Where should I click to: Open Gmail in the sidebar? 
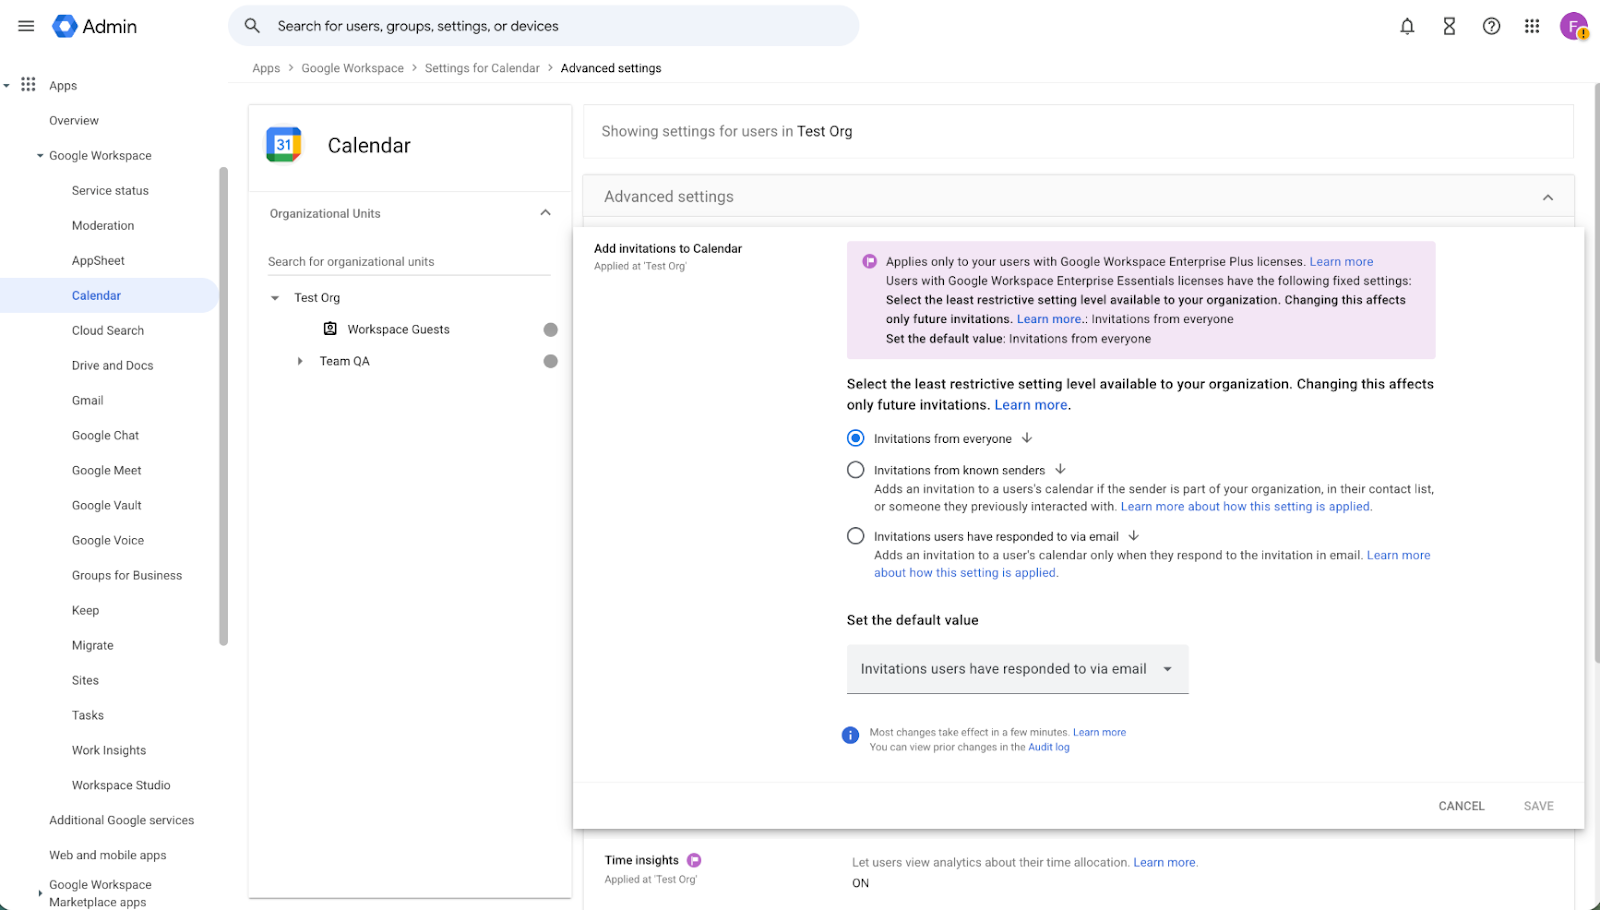pyautogui.click(x=88, y=400)
